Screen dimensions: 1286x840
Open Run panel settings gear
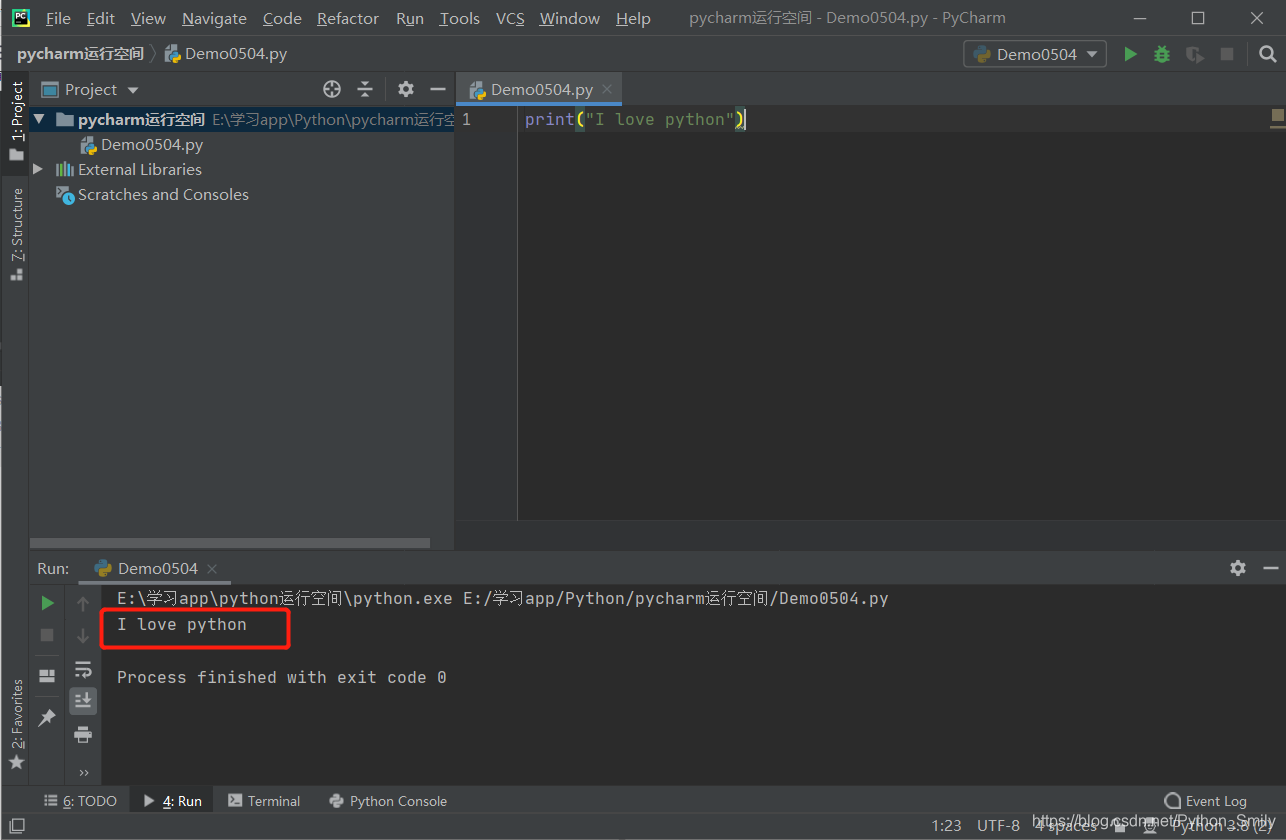(x=1238, y=568)
